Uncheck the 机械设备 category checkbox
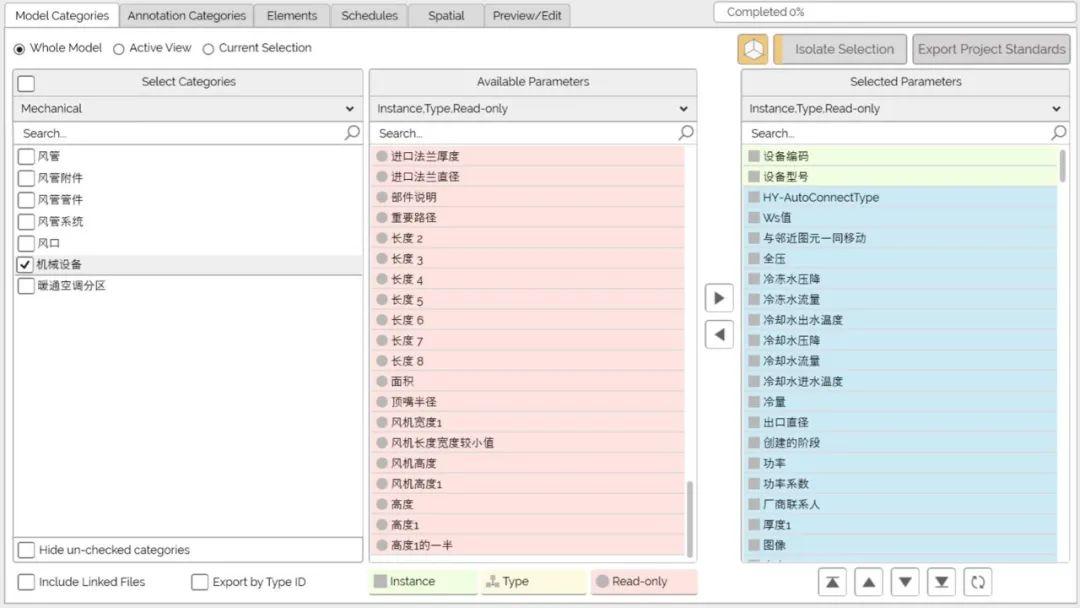The width and height of the screenshot is (1080, 608). [25, 264]
